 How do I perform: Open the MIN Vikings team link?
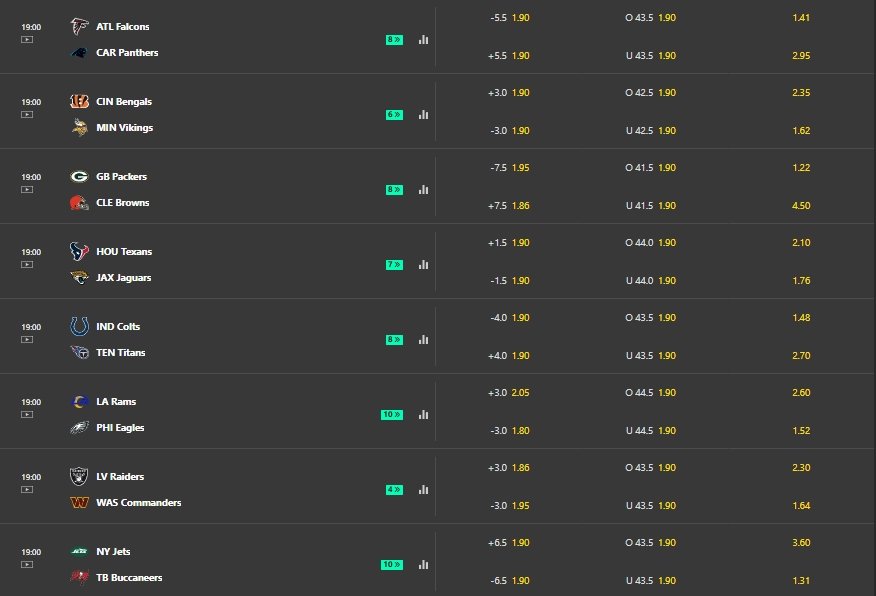tap(125, 127)
